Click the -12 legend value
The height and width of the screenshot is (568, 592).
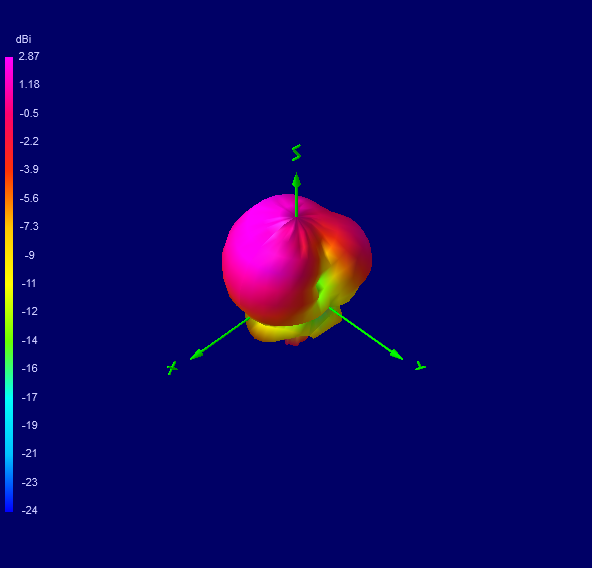29,311
